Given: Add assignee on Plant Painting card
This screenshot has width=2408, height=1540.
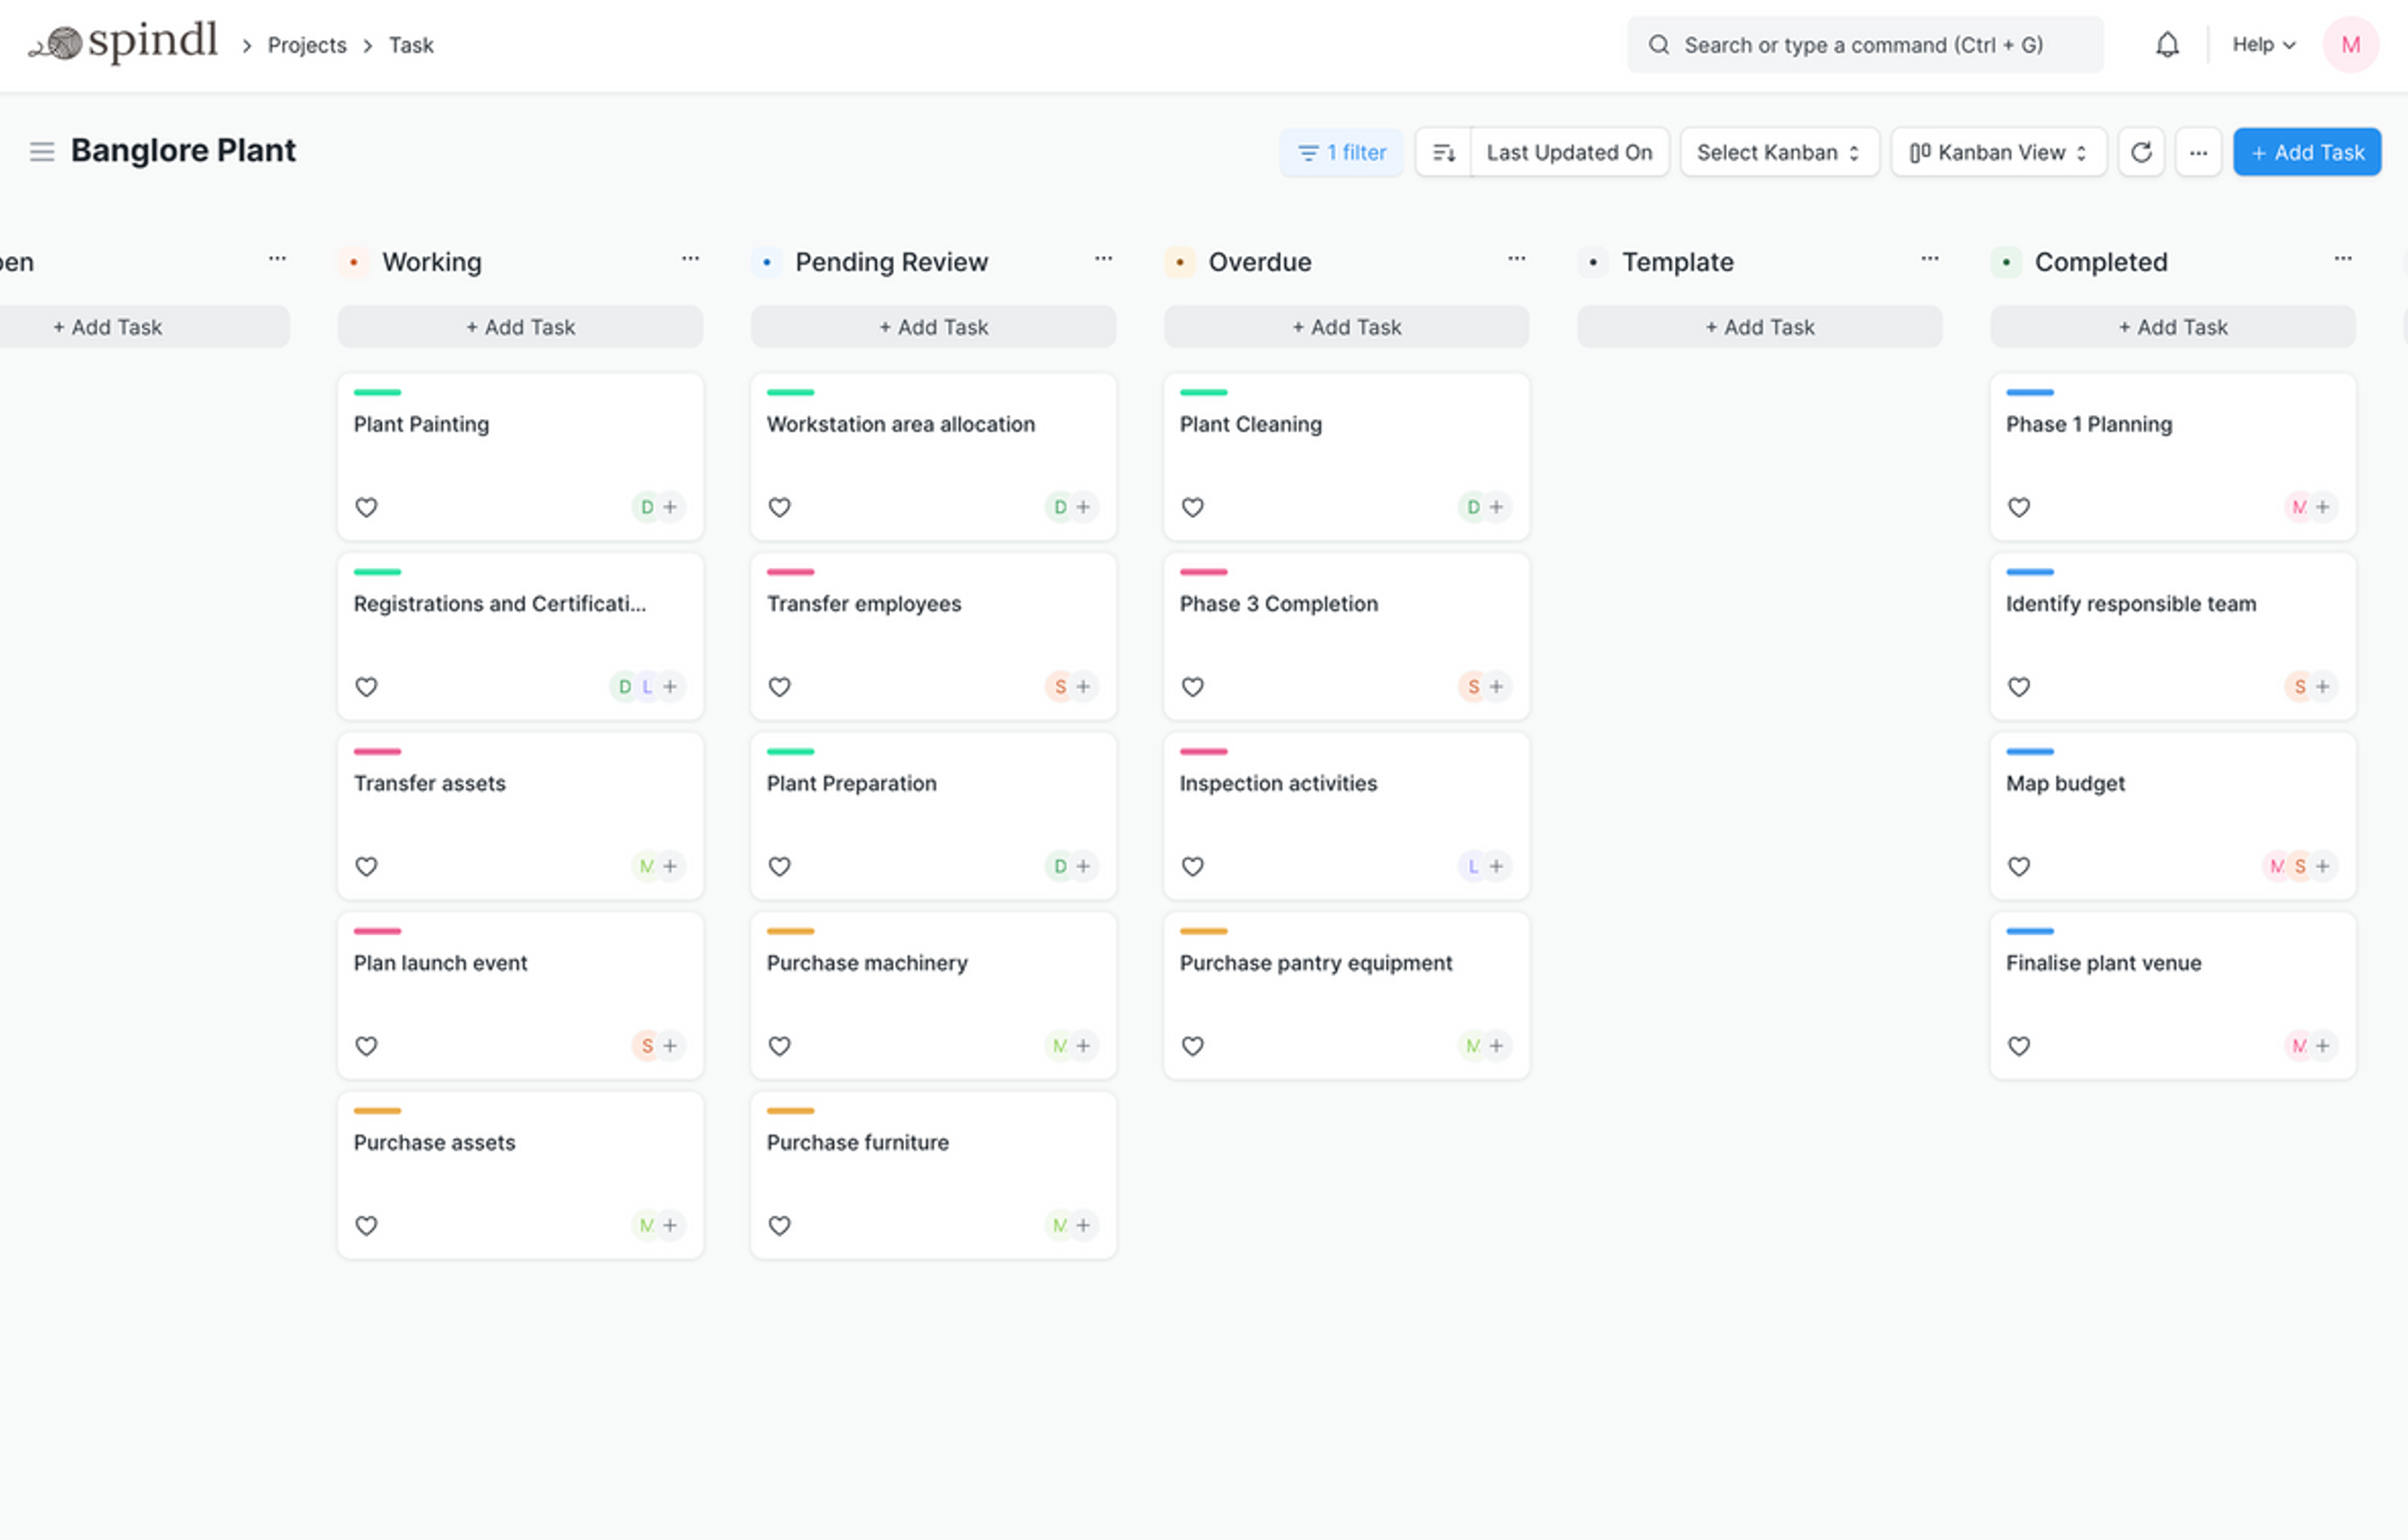Looking at the screenshot, I should pyautogui.click(x=670, y=507).
